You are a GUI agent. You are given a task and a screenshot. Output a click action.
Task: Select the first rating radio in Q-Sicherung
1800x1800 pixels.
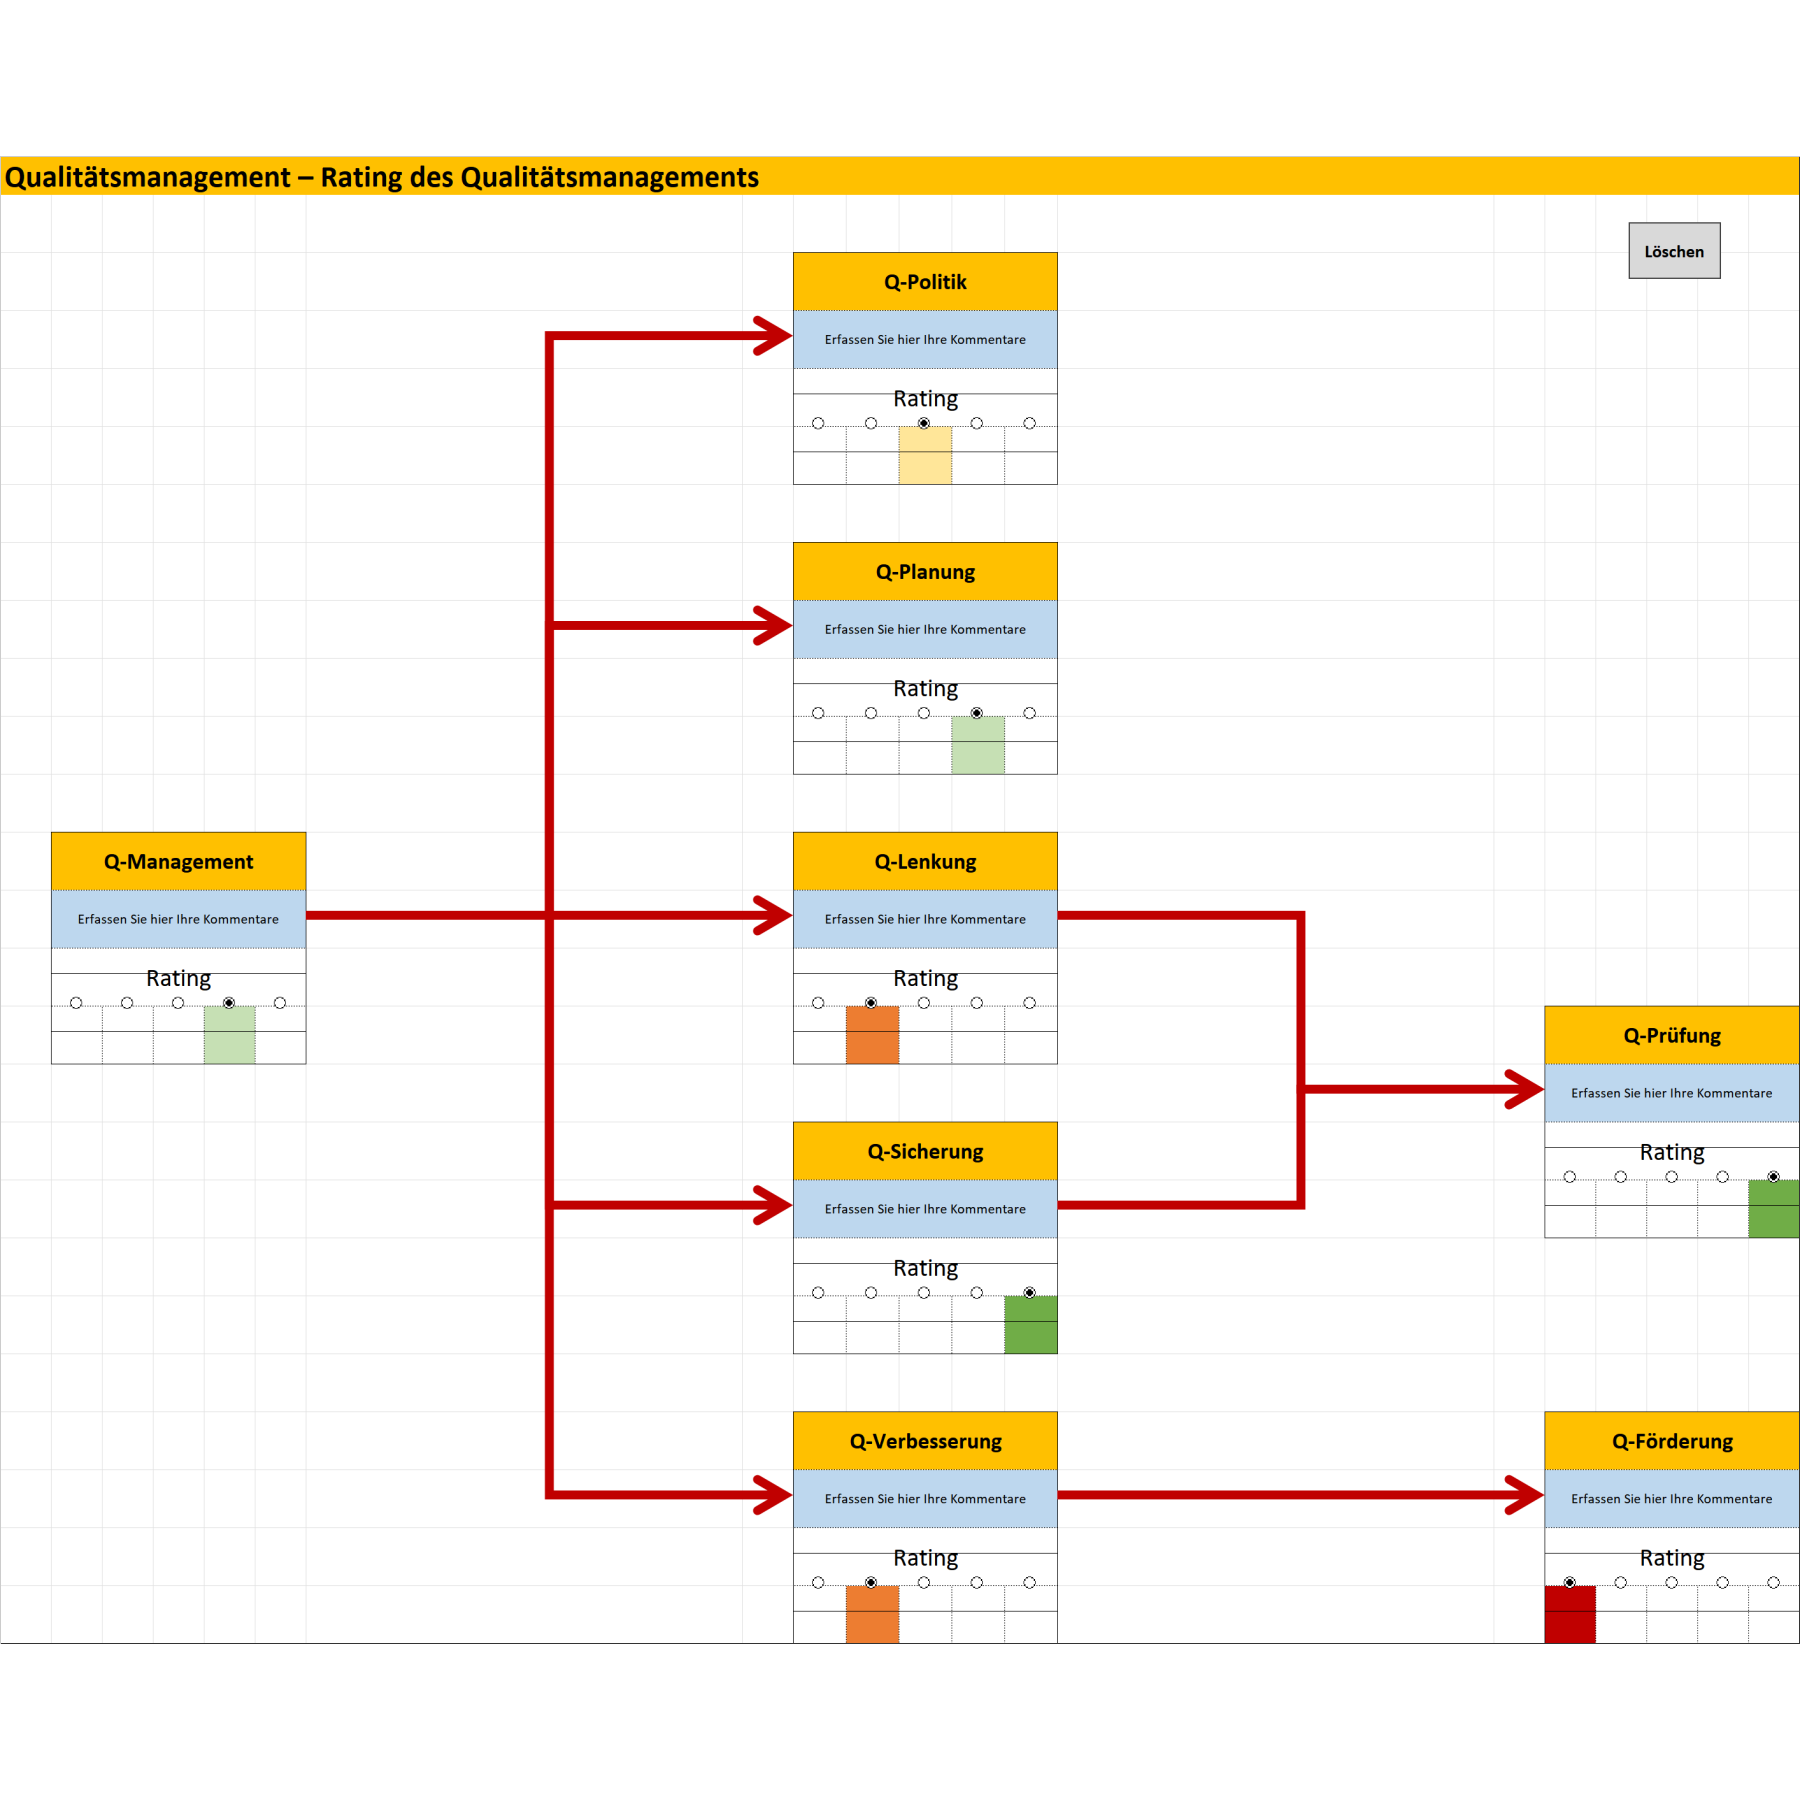tap(818, 1293)
